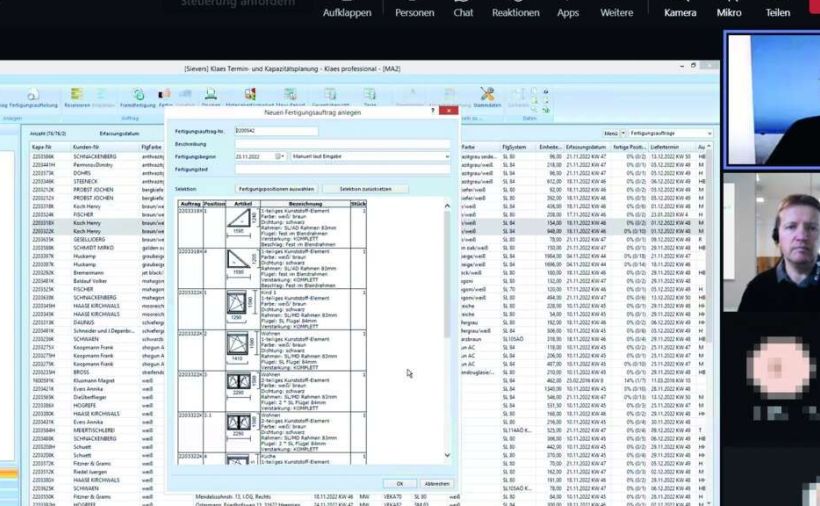Toggle the Kamera in meeting bar
Viewport: 820px width, 506px height.
pyautogui.click(x=680, y=10)
